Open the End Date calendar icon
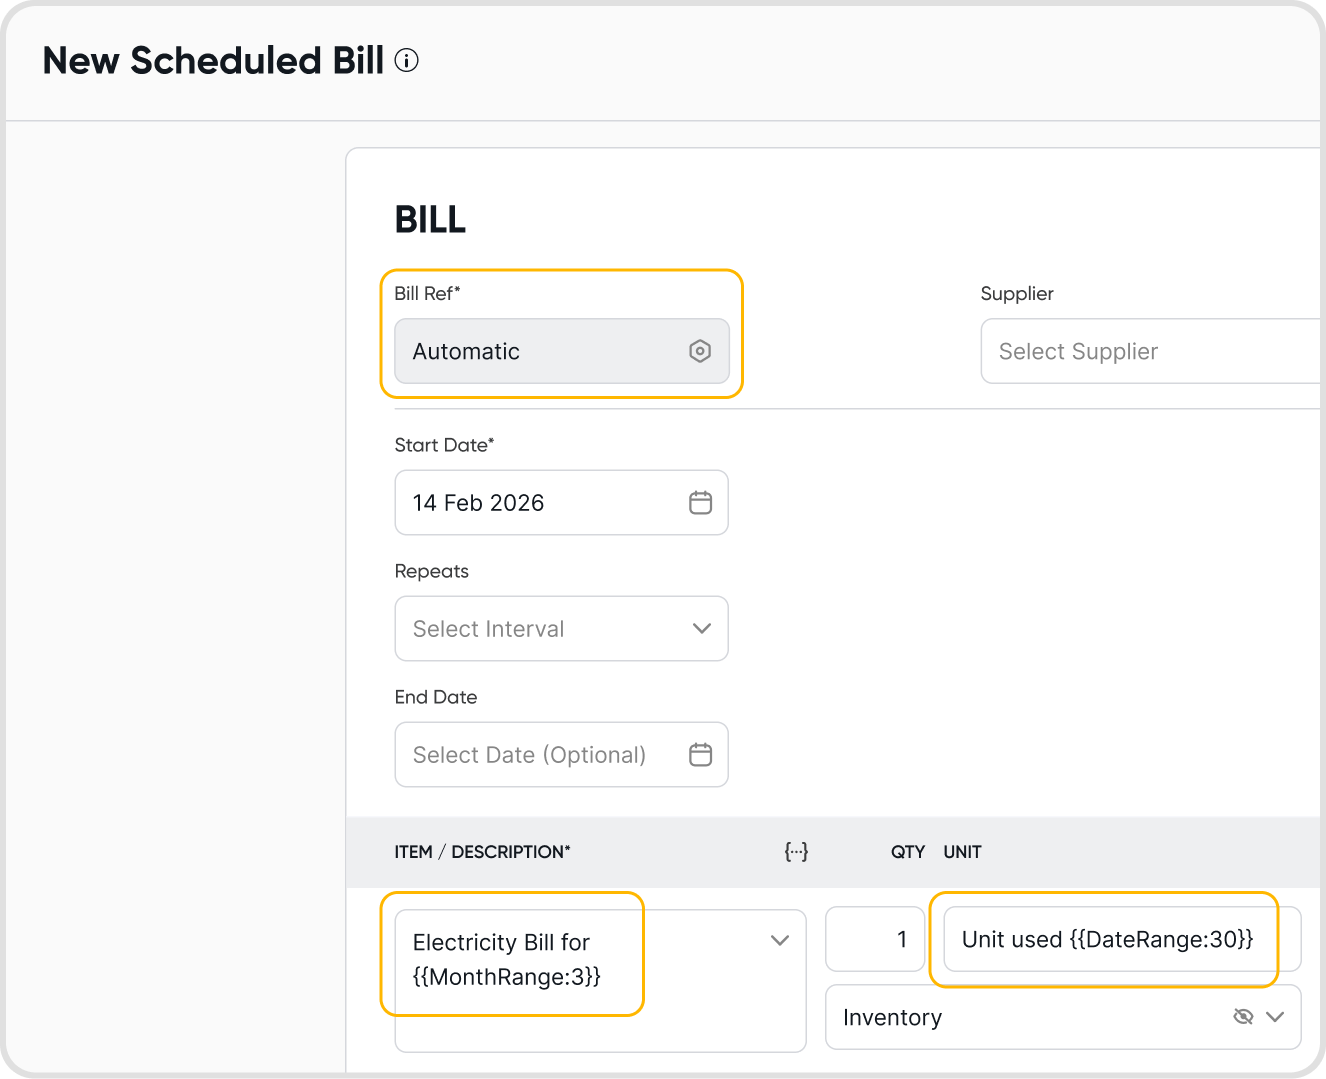 (700, 755)
